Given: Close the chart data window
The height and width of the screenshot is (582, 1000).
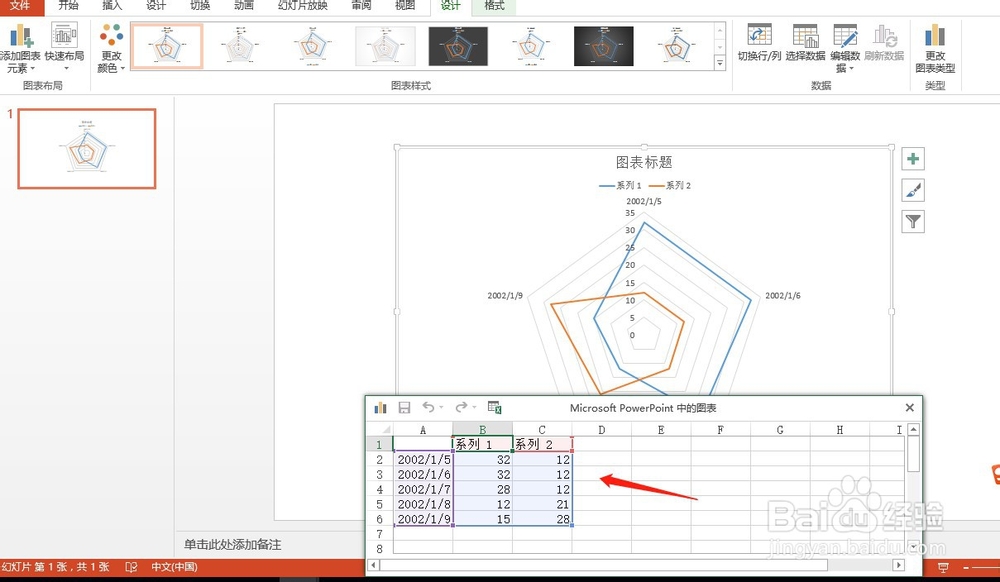Looking at the screenshot, I should [x=909, y=407].
